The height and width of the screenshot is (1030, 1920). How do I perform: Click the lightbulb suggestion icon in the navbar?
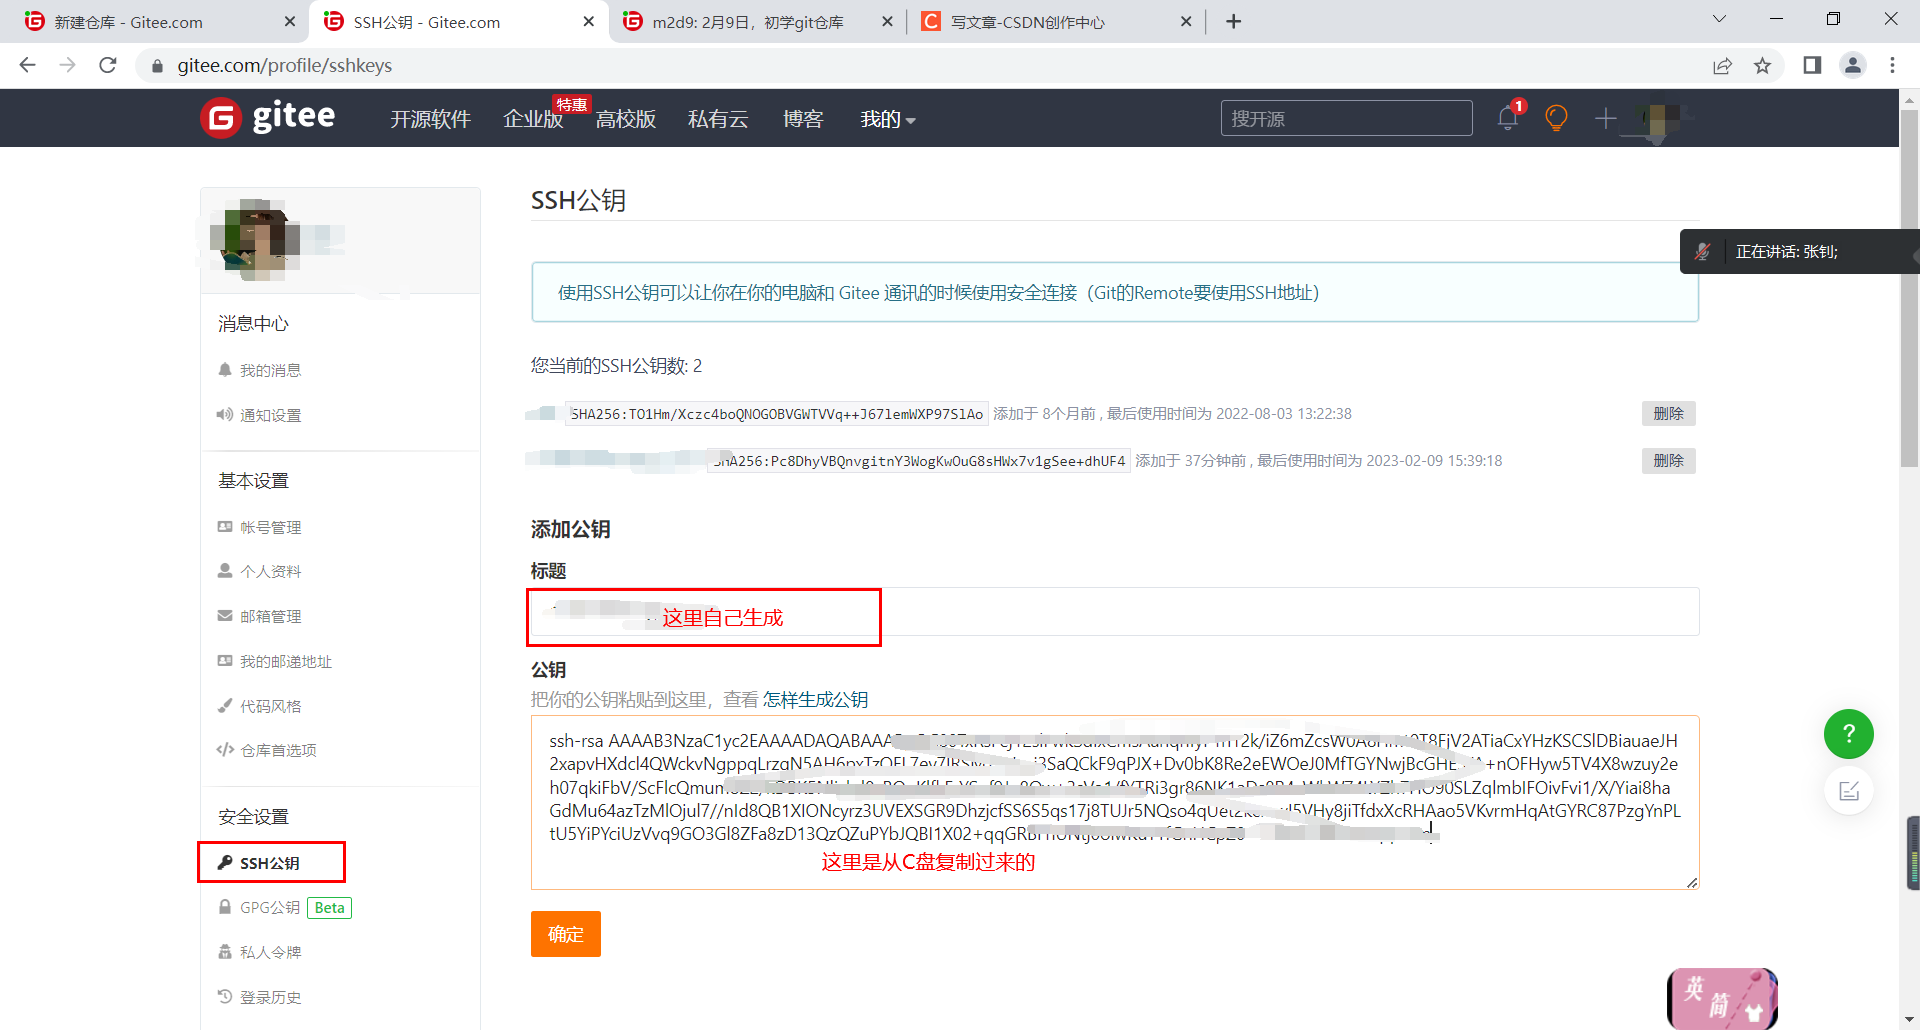[x=1555, y=117]
